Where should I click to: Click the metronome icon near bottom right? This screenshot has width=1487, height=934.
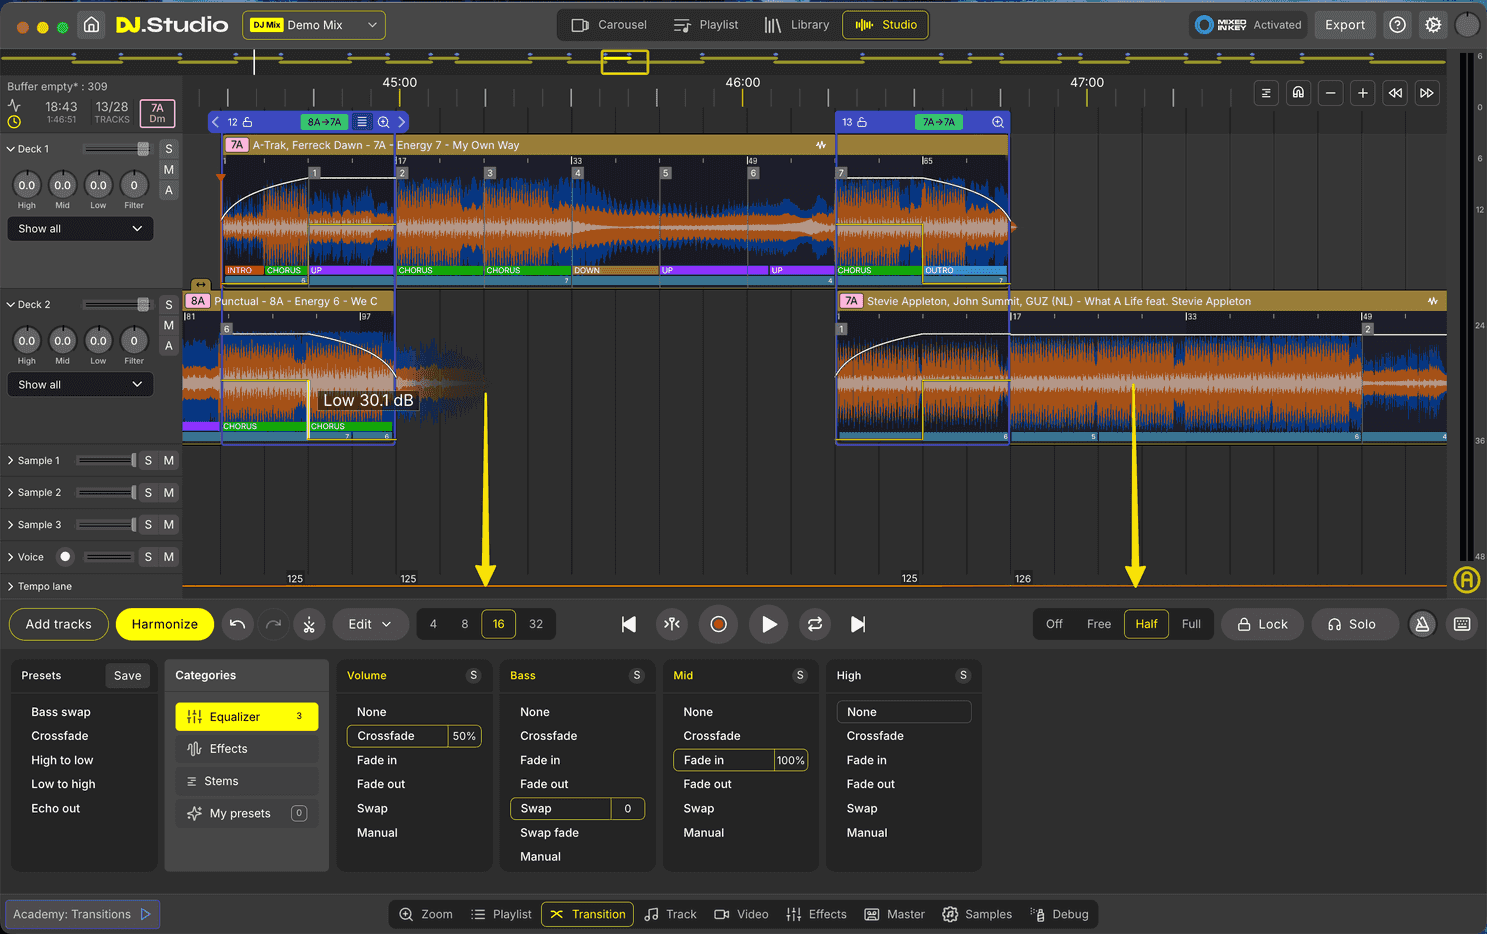click(x=1422, y=624)
